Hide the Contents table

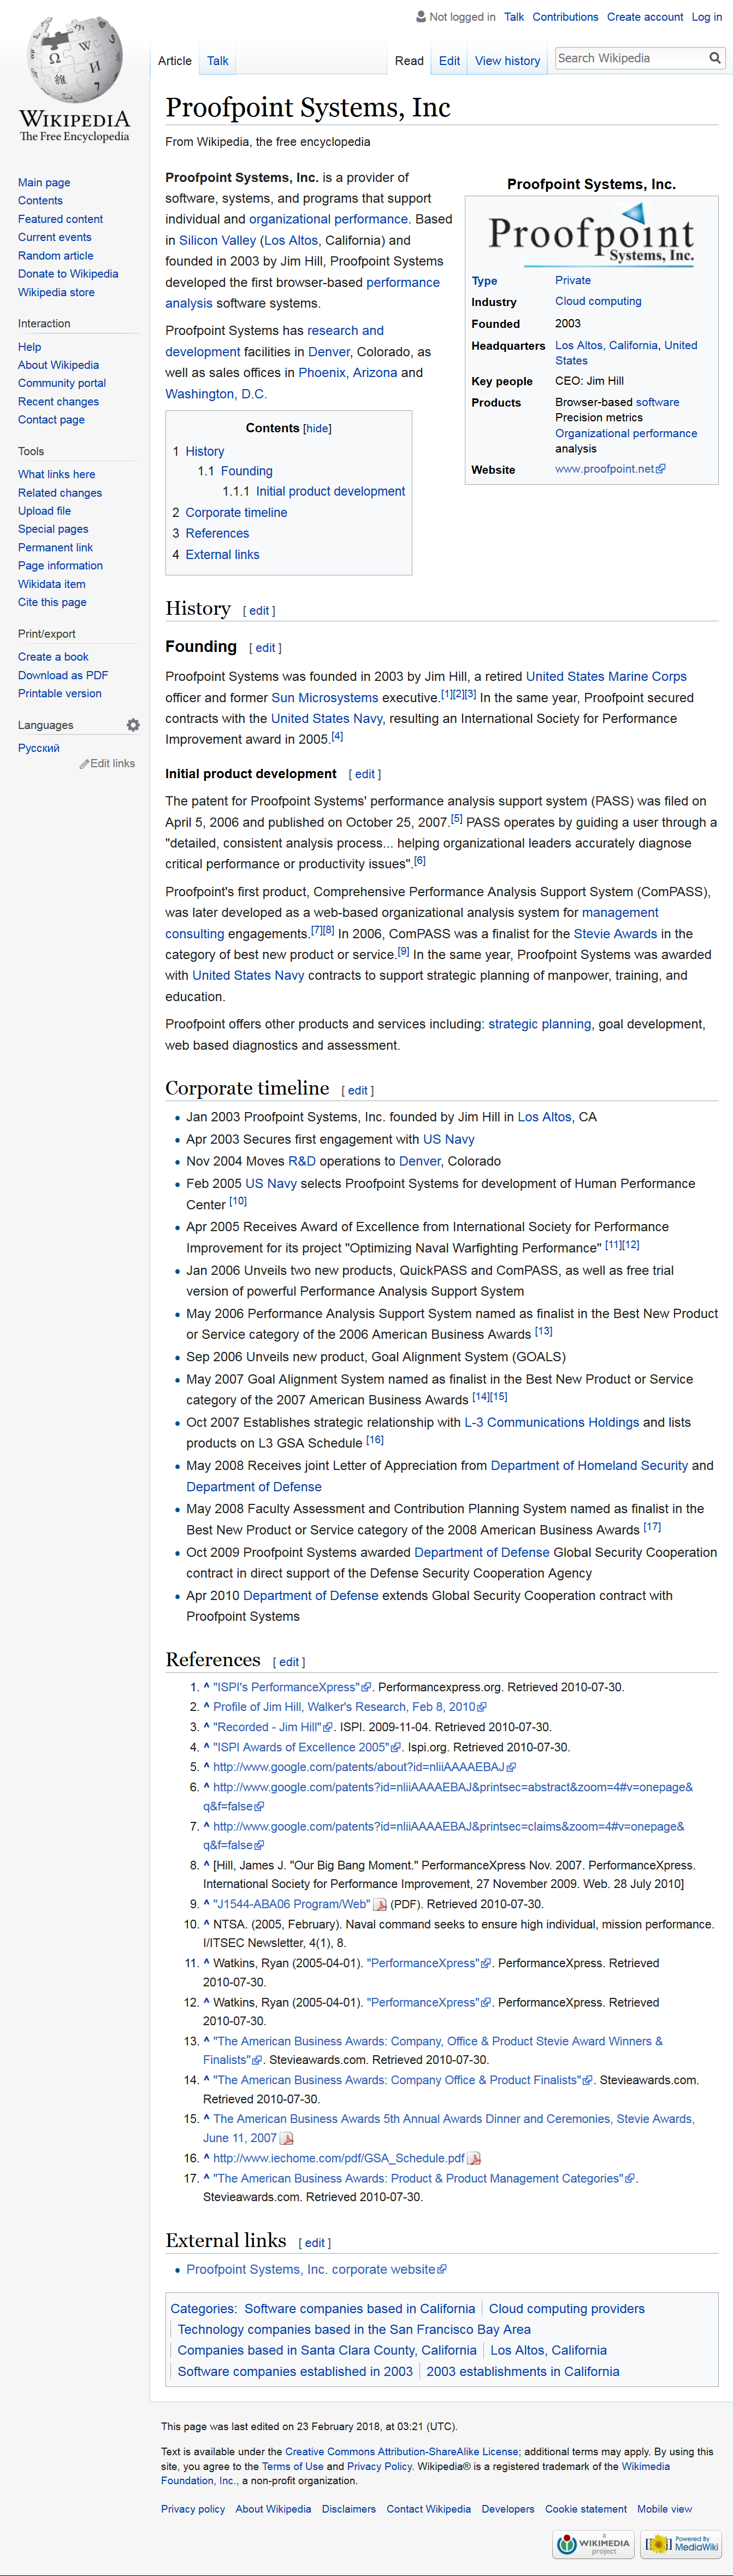click(x=317, y=428)
